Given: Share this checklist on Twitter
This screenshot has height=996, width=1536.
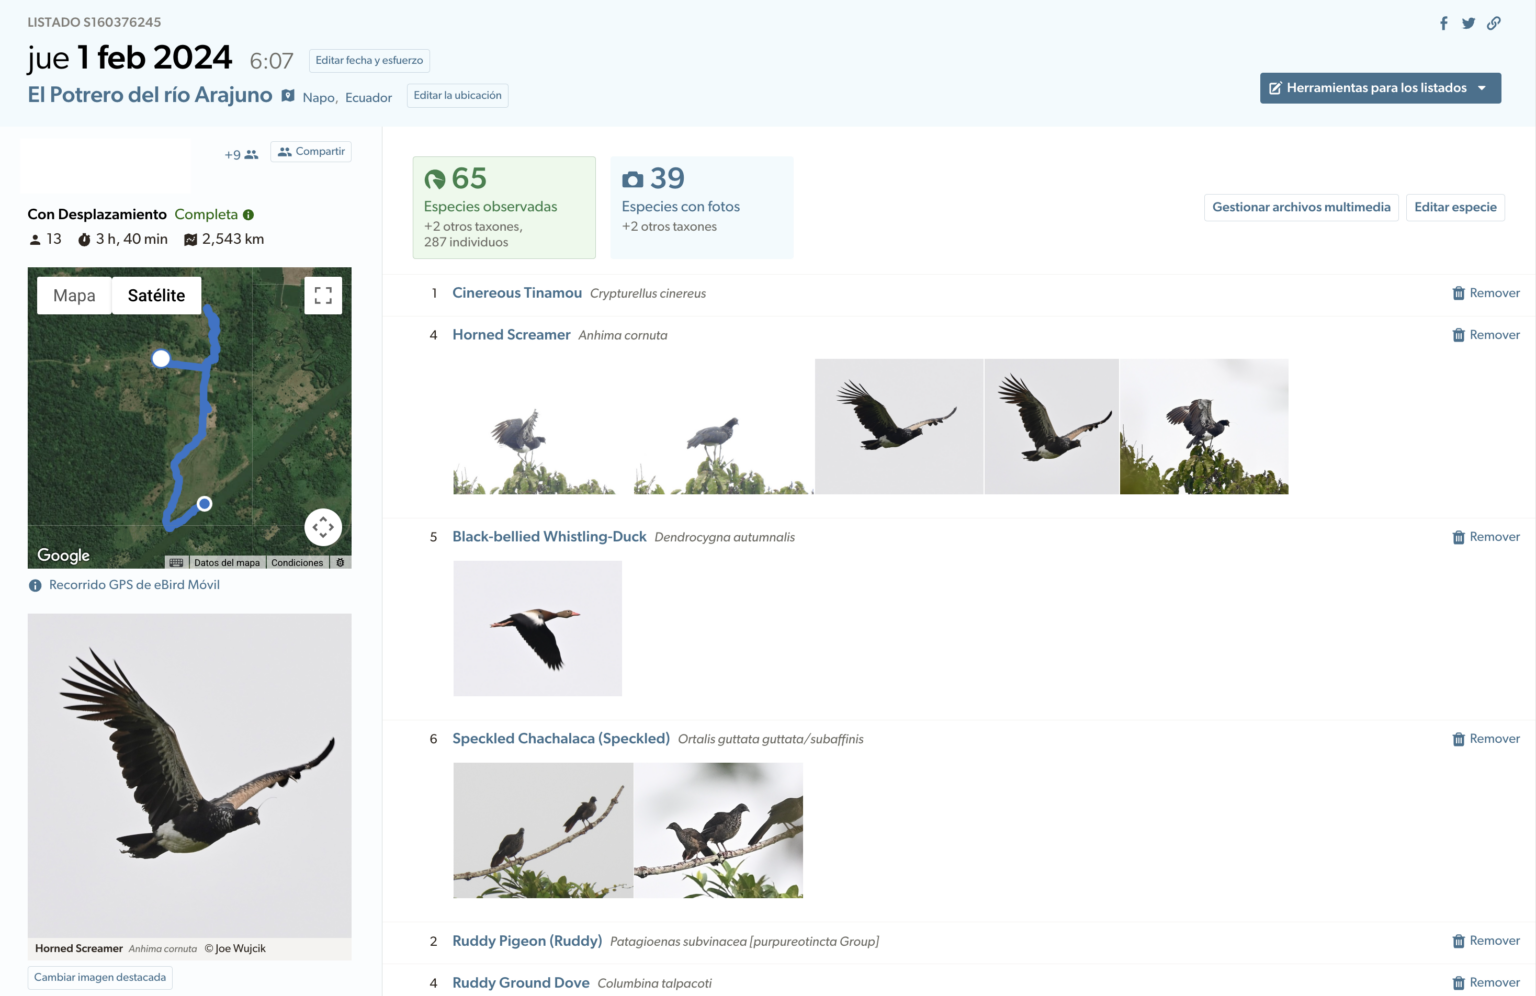Looking at the screenshot, I should point(1468,22).
